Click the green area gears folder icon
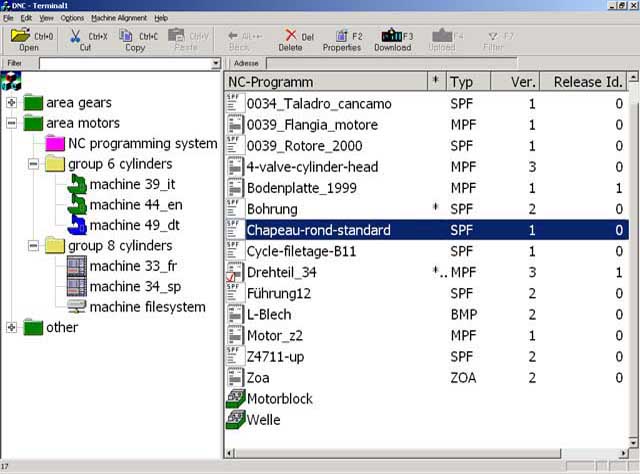 point(33,102)
